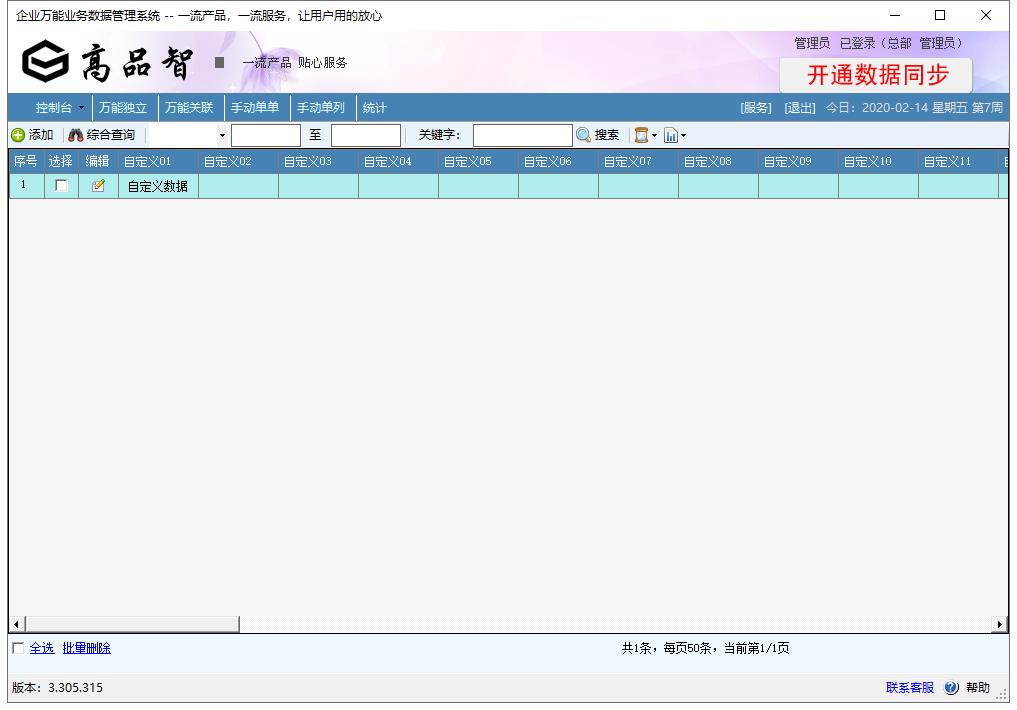
Task: Expand the scroll icon dropdown arrow
Action: point(654,136)
